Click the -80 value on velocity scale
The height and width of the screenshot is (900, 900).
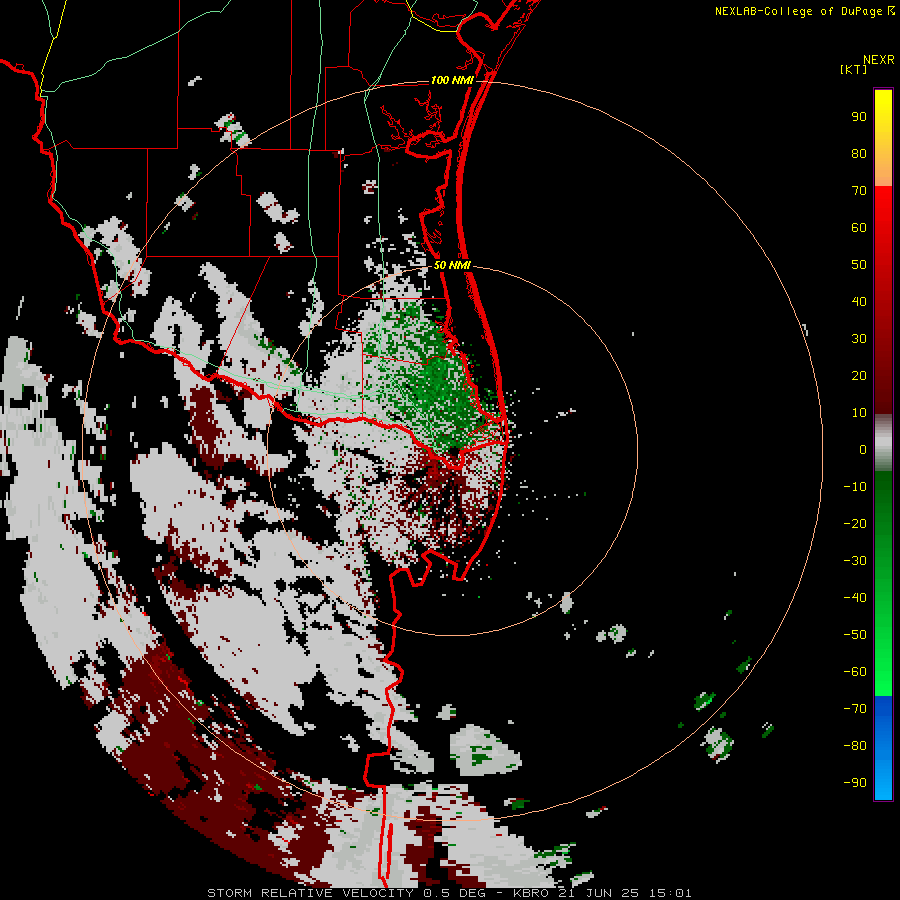[x=855, y=746]
